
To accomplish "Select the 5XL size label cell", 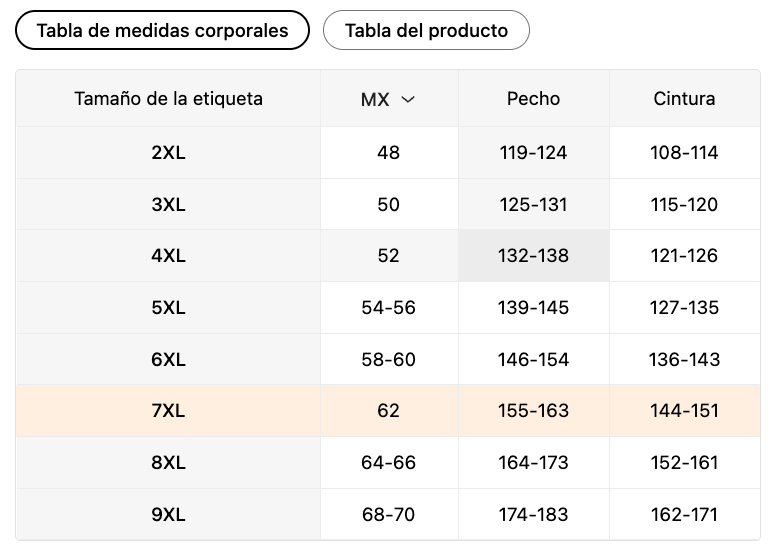I will click(168, 307).
